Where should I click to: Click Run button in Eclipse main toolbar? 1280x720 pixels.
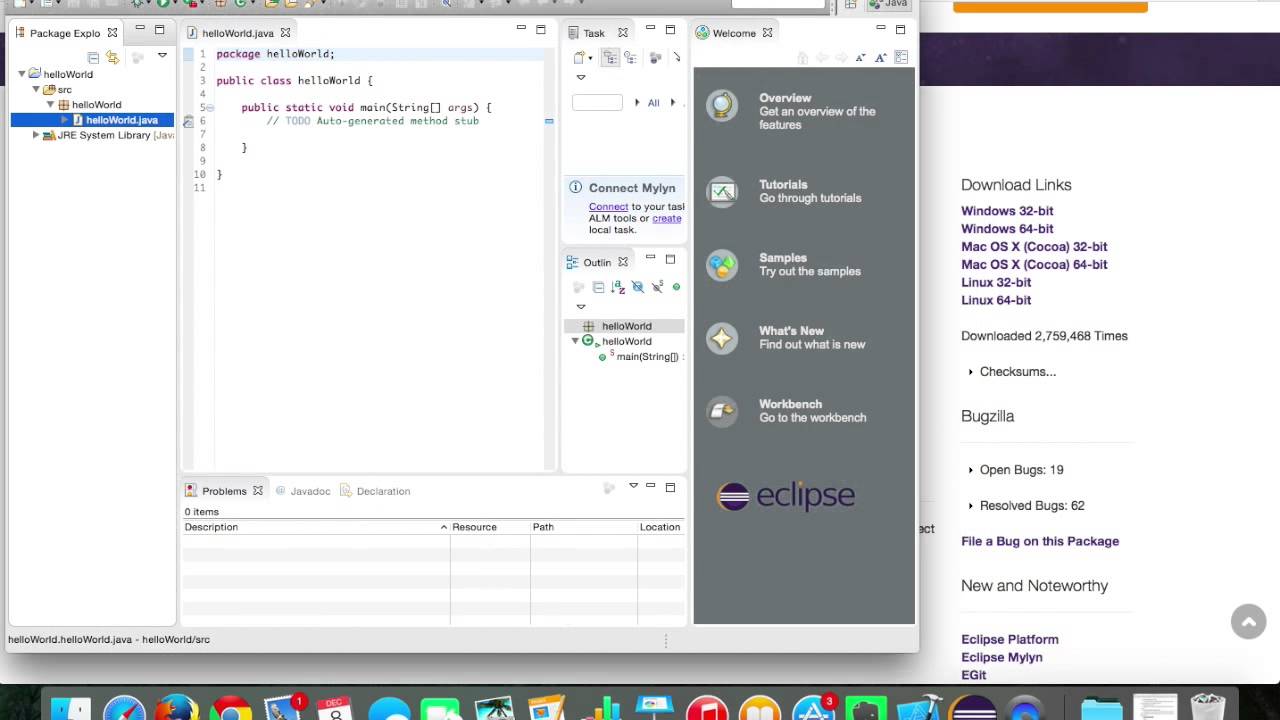coord(162,4)
